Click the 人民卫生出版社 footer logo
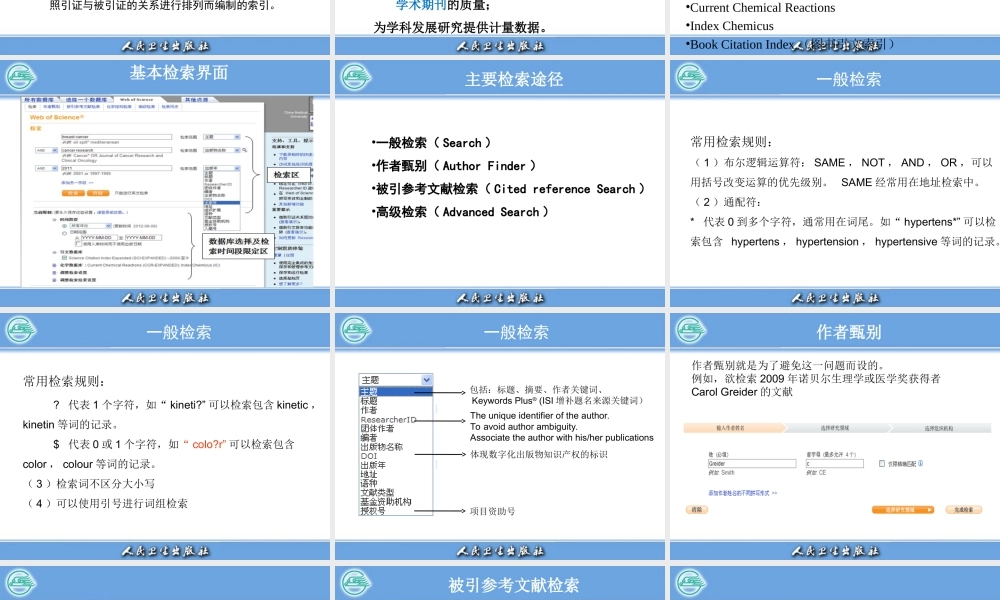1000x600 pixels. tap(166, 298)
